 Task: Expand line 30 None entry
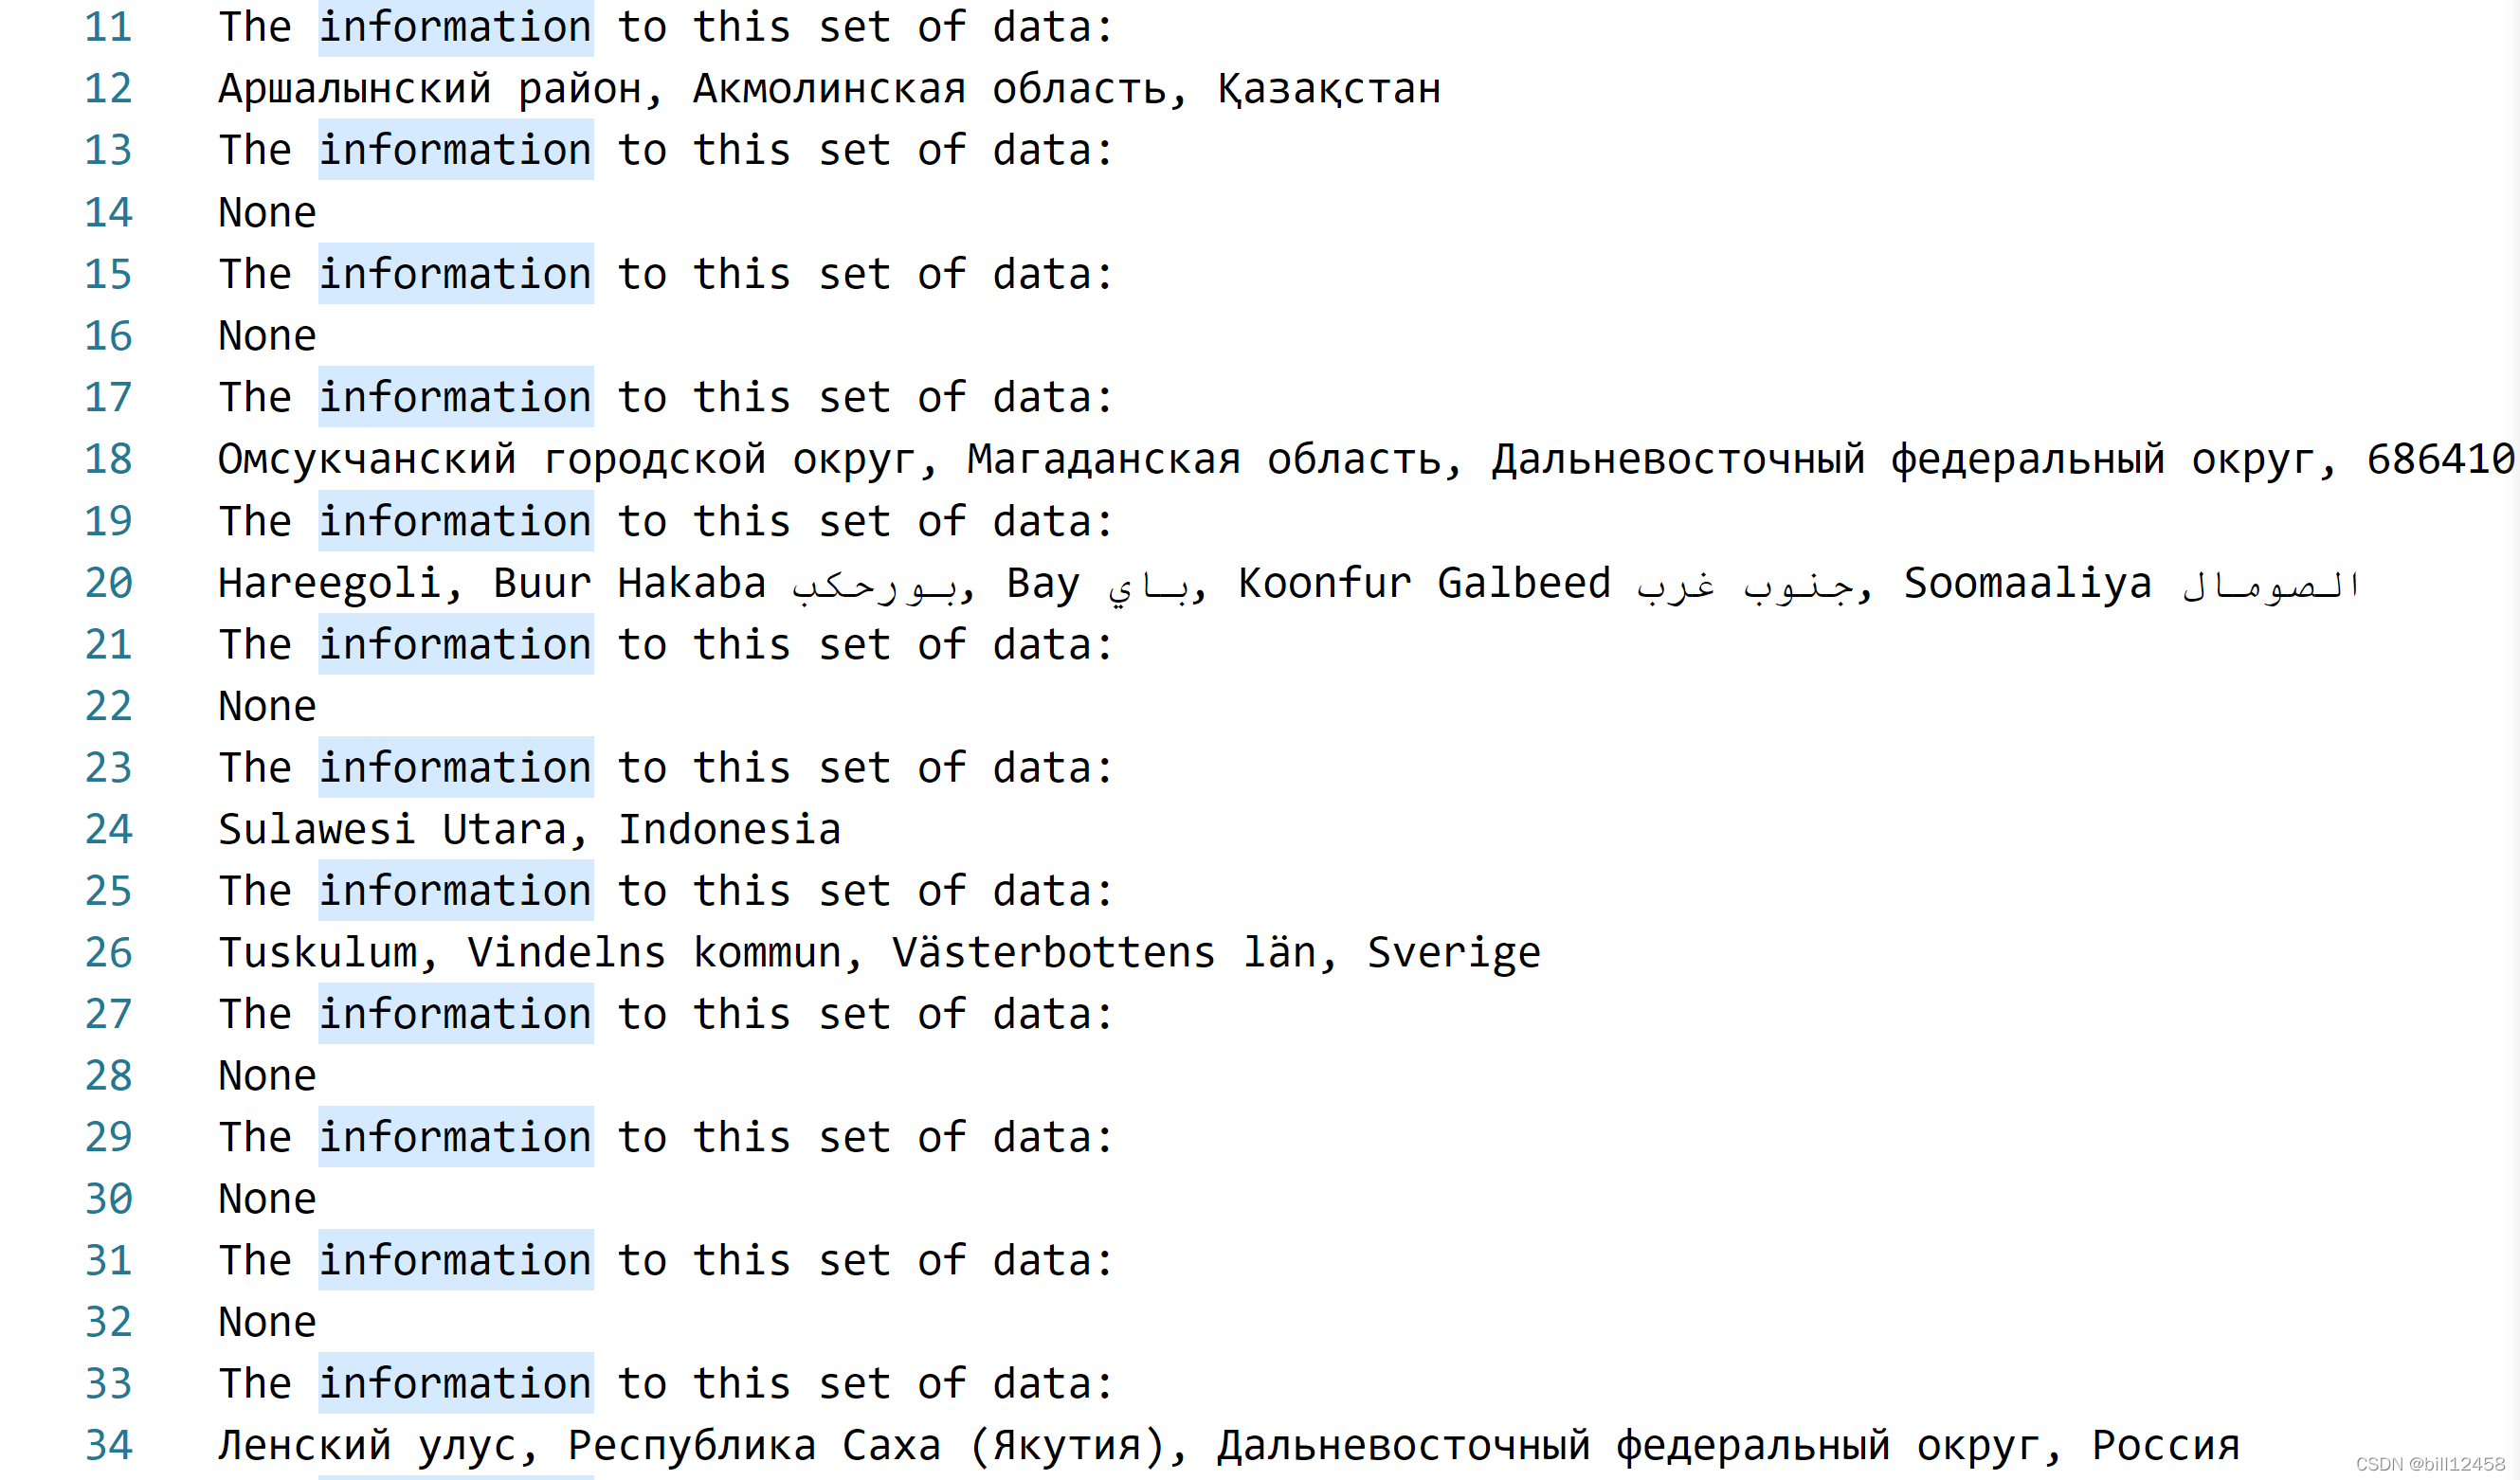point(266,1198)
